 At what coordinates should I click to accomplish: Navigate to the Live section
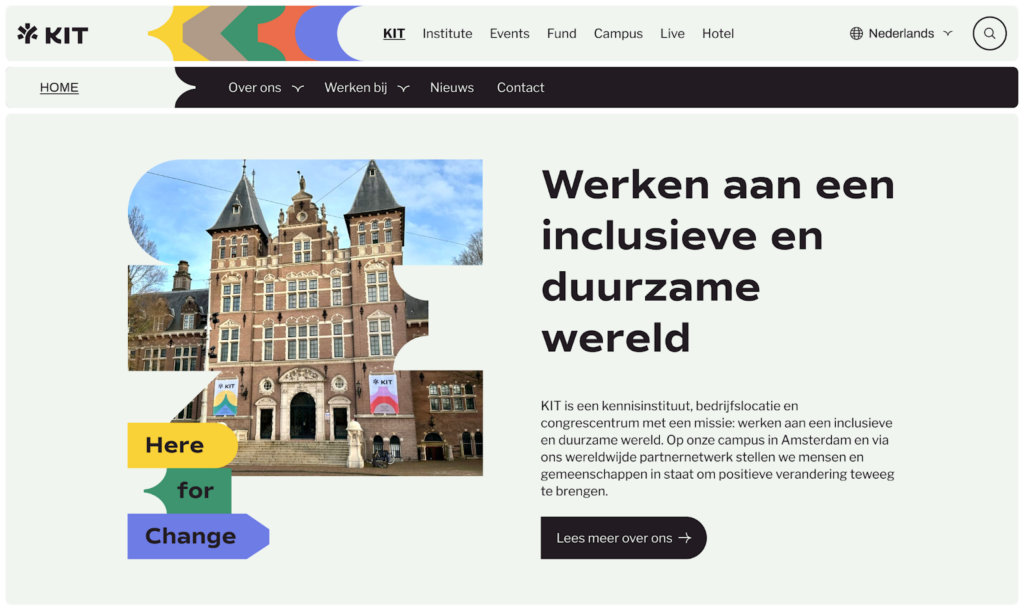tap(672, 33)
